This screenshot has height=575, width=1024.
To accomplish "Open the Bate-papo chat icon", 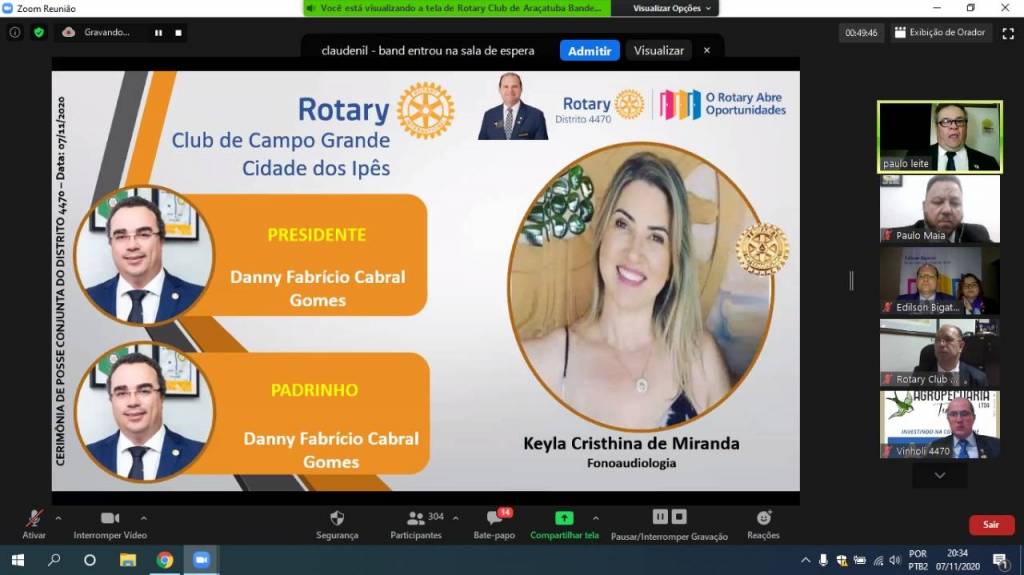I will (x=494, y=518).
